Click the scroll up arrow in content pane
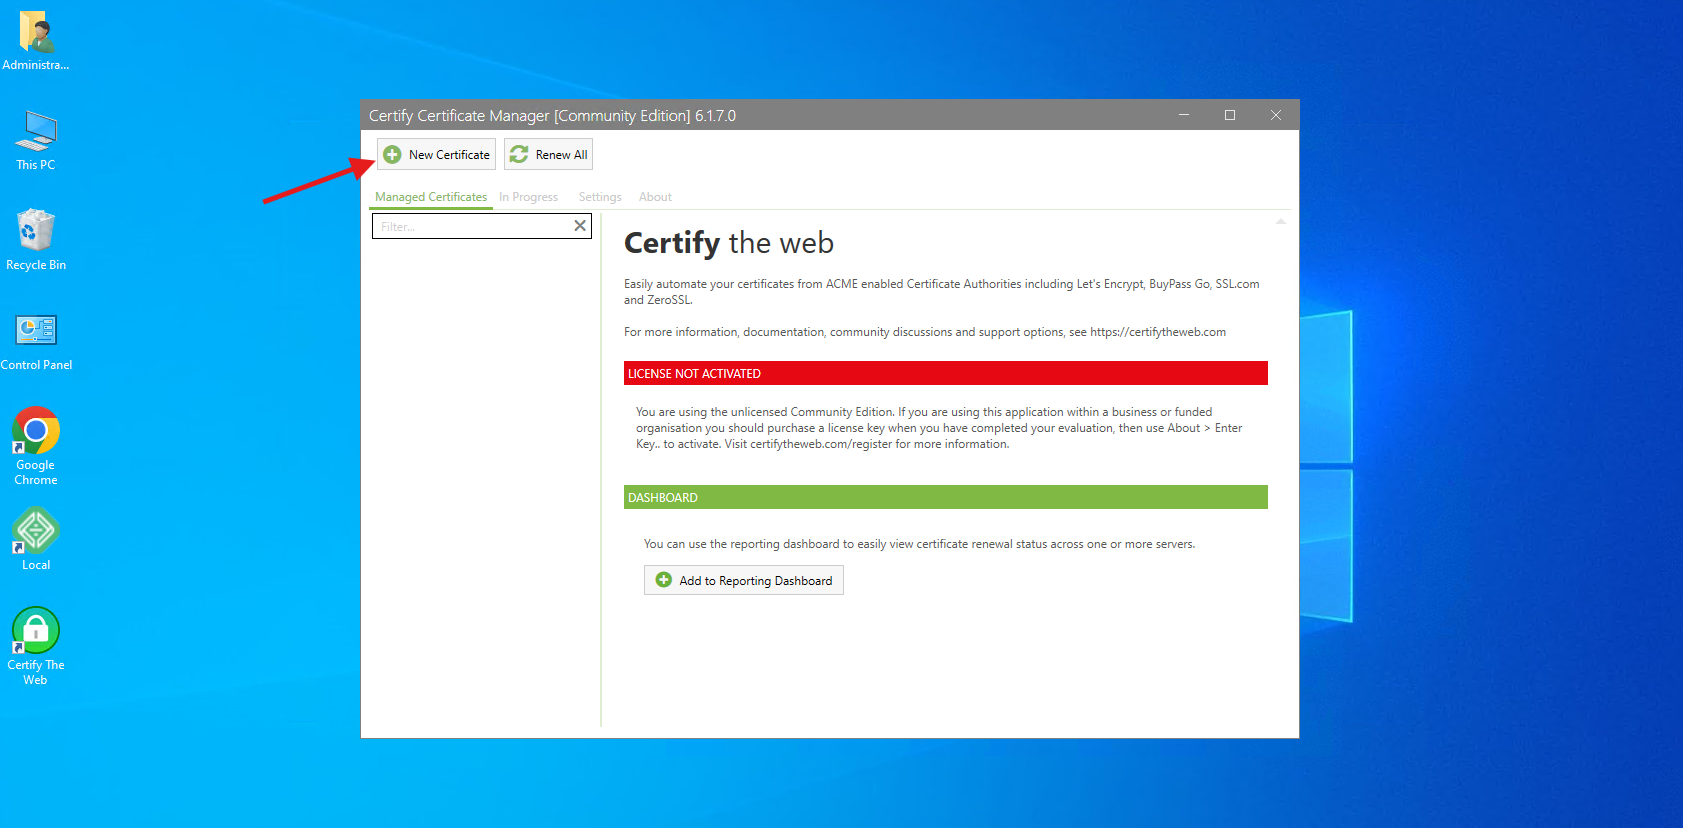Viewport: 1683px width, 828px height. click(1281, 221)
